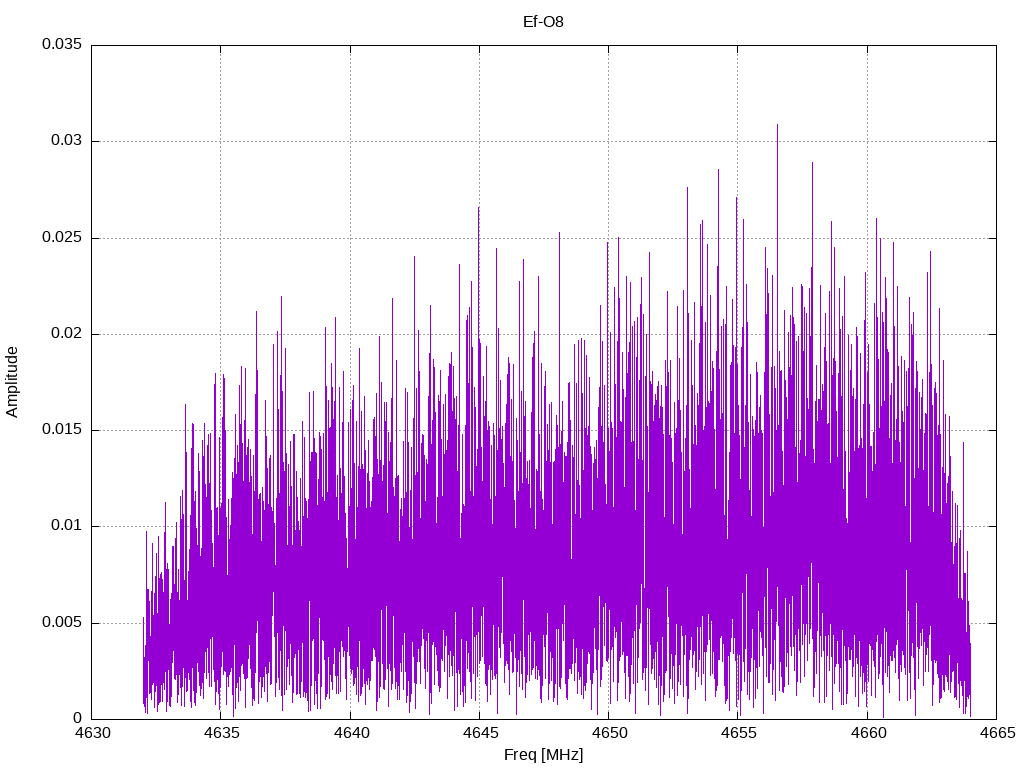Click the tallest spectrum peak near 4656.5 MHz
This screenshot has height=768, width=1024.
pyautogui.click(x=777, y=126)
